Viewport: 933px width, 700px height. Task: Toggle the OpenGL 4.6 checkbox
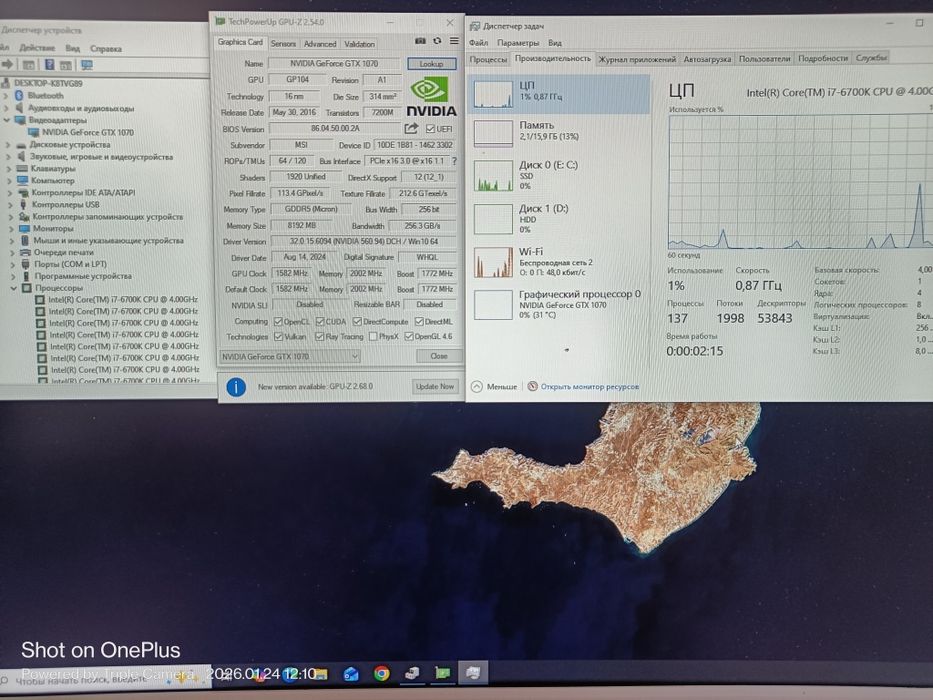click(x=409, y=337)
